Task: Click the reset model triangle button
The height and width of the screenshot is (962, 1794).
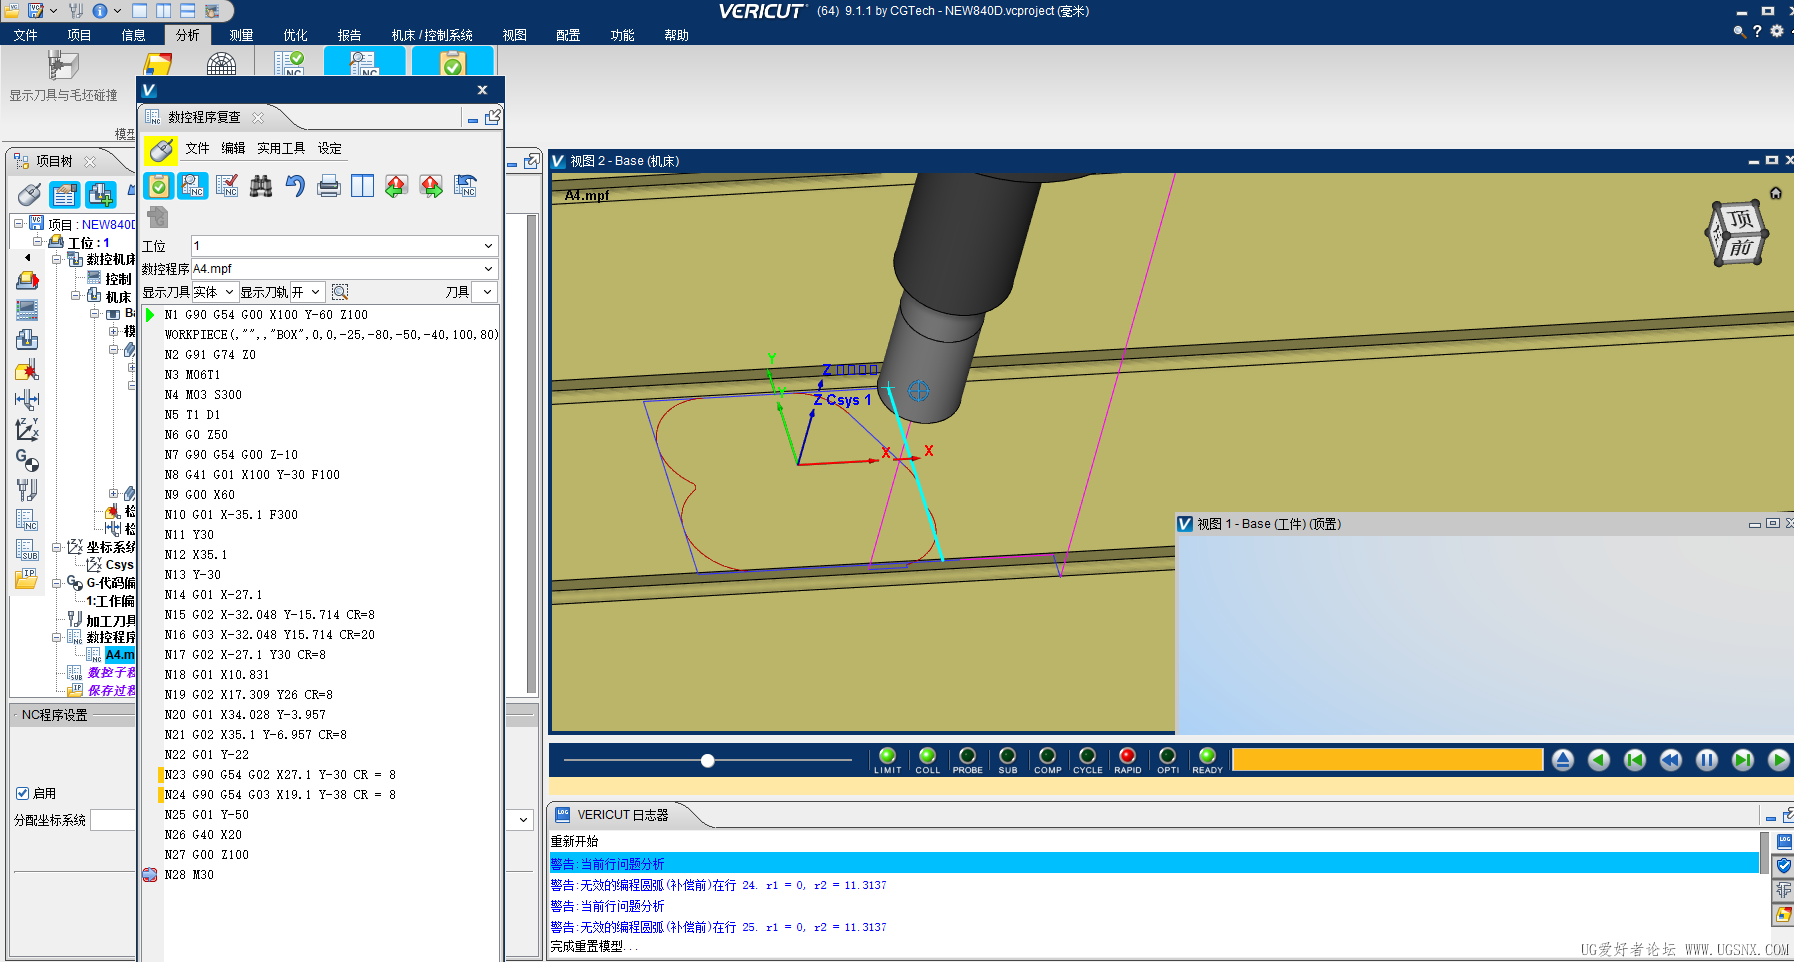Action: click(1563, 760)
